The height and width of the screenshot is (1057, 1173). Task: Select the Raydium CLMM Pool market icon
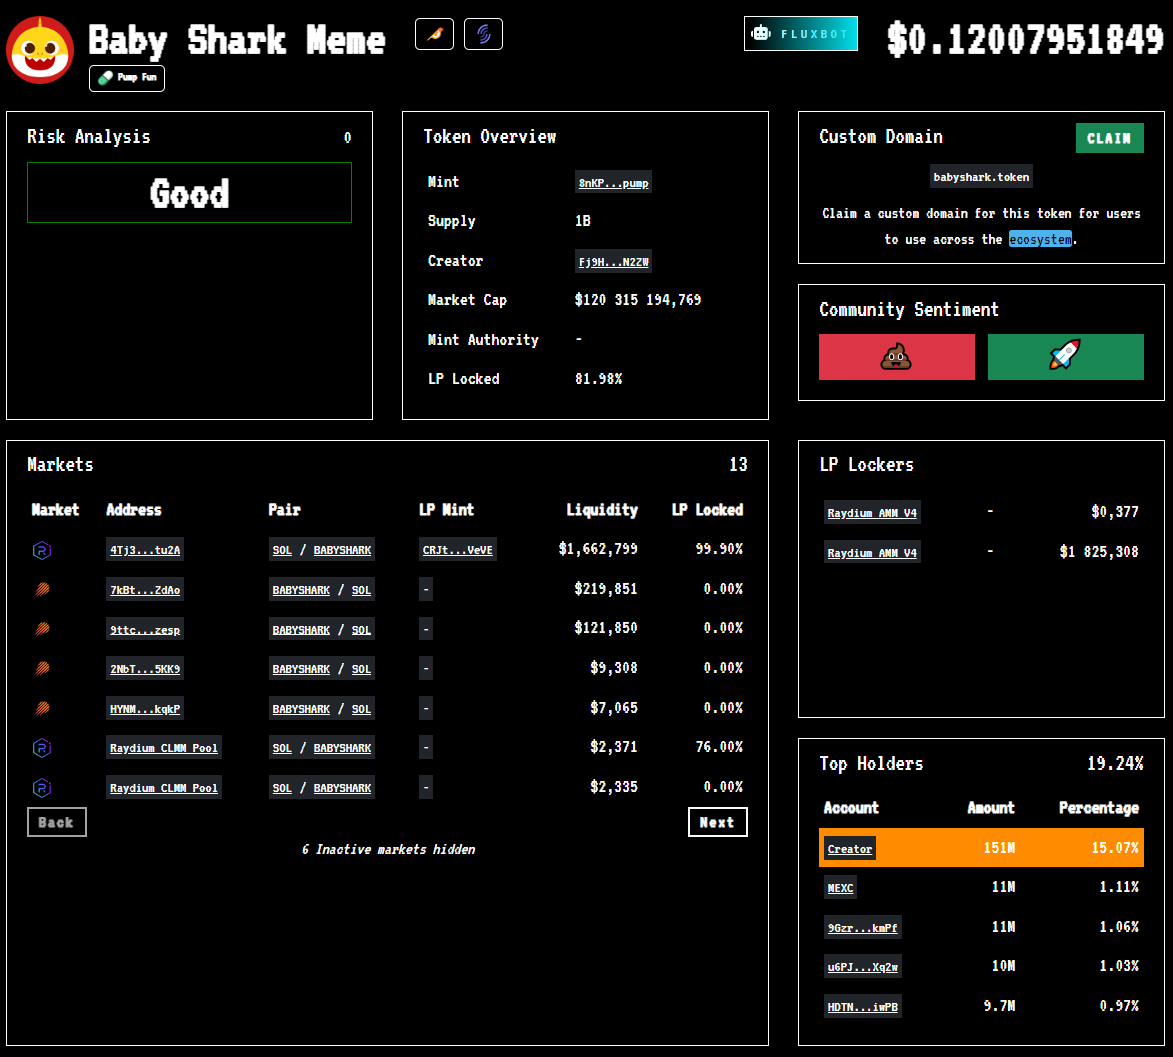click(x=42, y=747)
